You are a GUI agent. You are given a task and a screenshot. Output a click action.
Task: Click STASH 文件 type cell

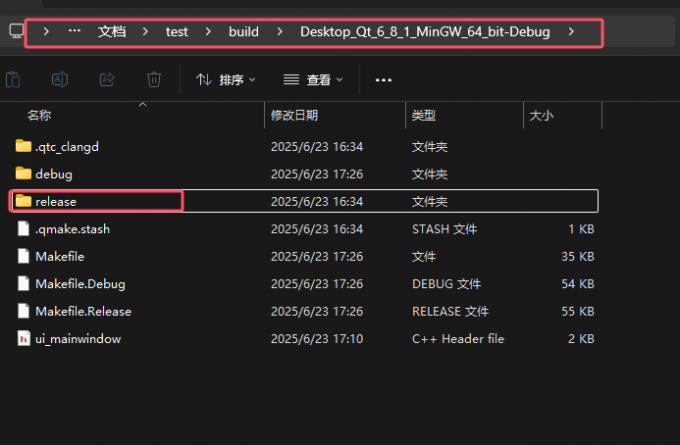445,229
